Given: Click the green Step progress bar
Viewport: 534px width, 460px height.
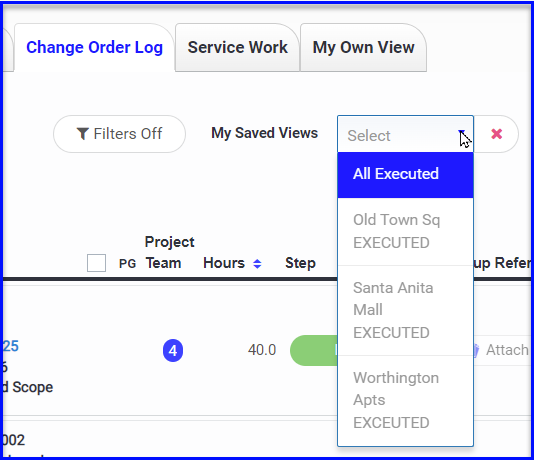Looking at the screenshot, I should click(x=314, y=350).
